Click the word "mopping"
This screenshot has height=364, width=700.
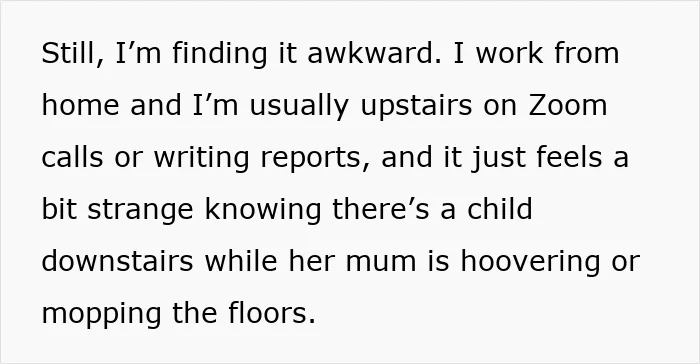point(101,315)
